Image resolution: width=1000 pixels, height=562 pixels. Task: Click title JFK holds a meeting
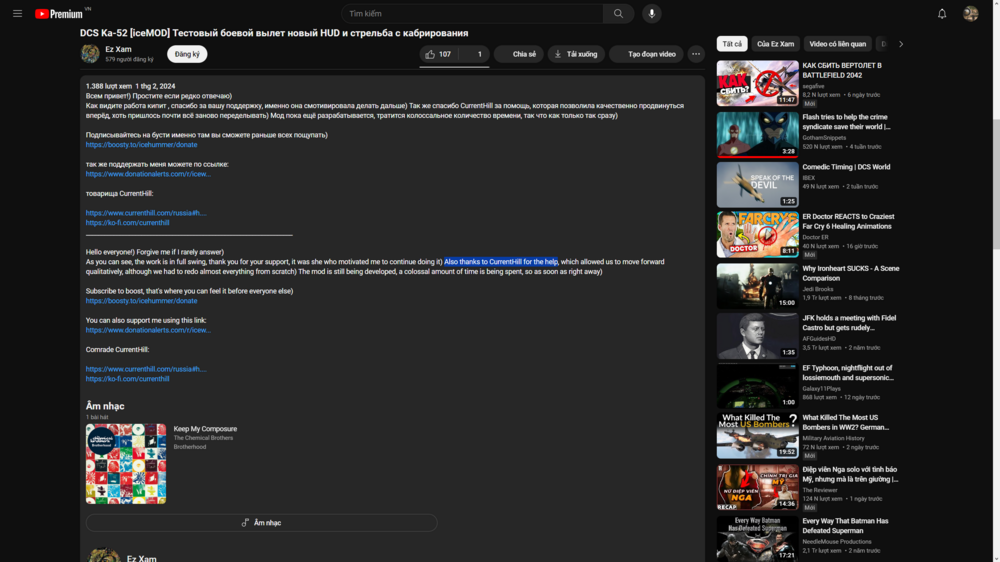(x=849, y=323)
